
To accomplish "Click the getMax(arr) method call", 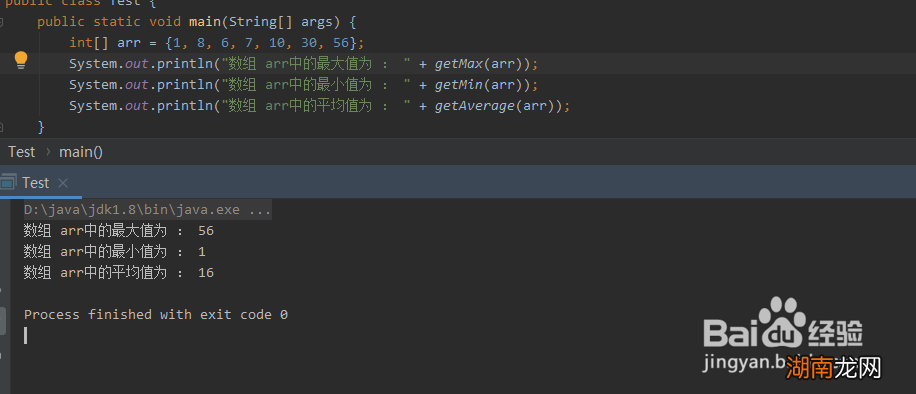I will tap(482, 64).
